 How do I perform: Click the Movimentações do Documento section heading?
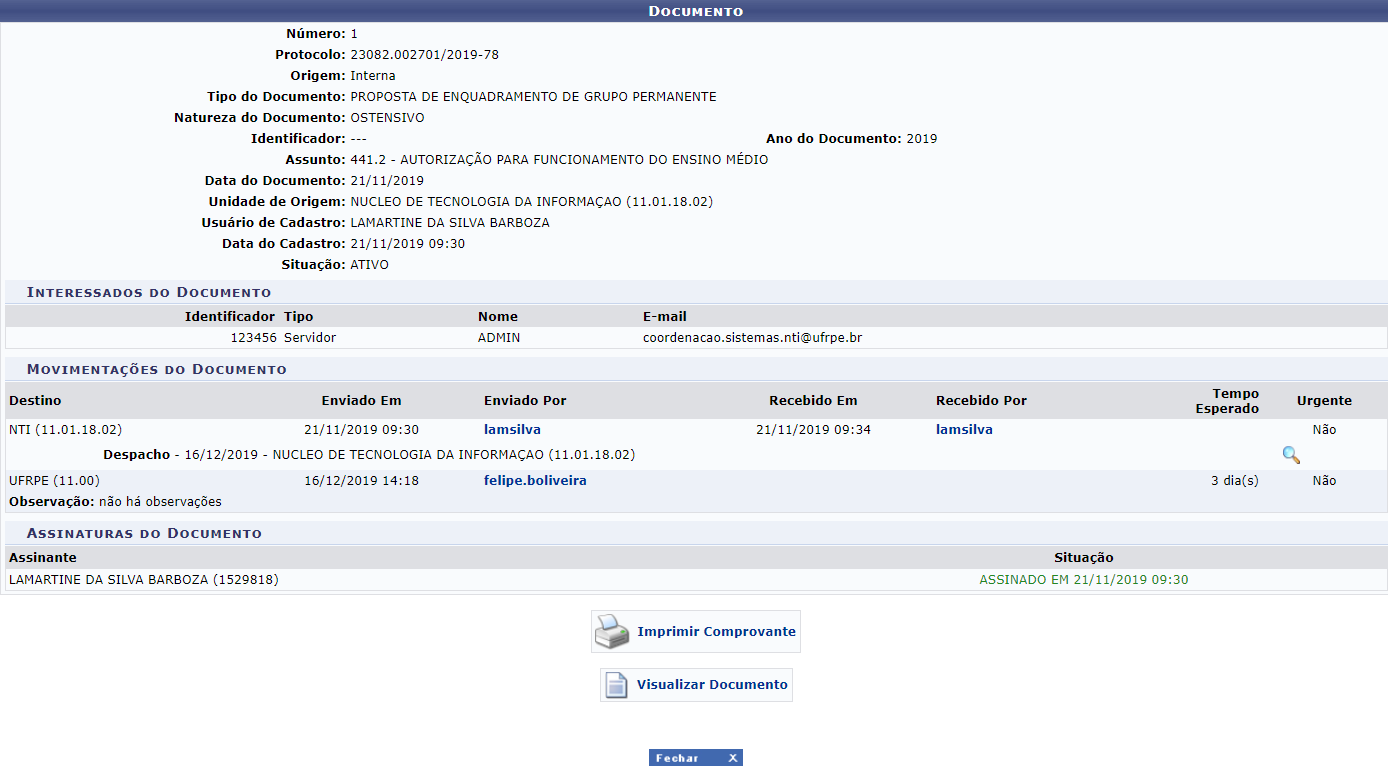click(x=157, y=370)
